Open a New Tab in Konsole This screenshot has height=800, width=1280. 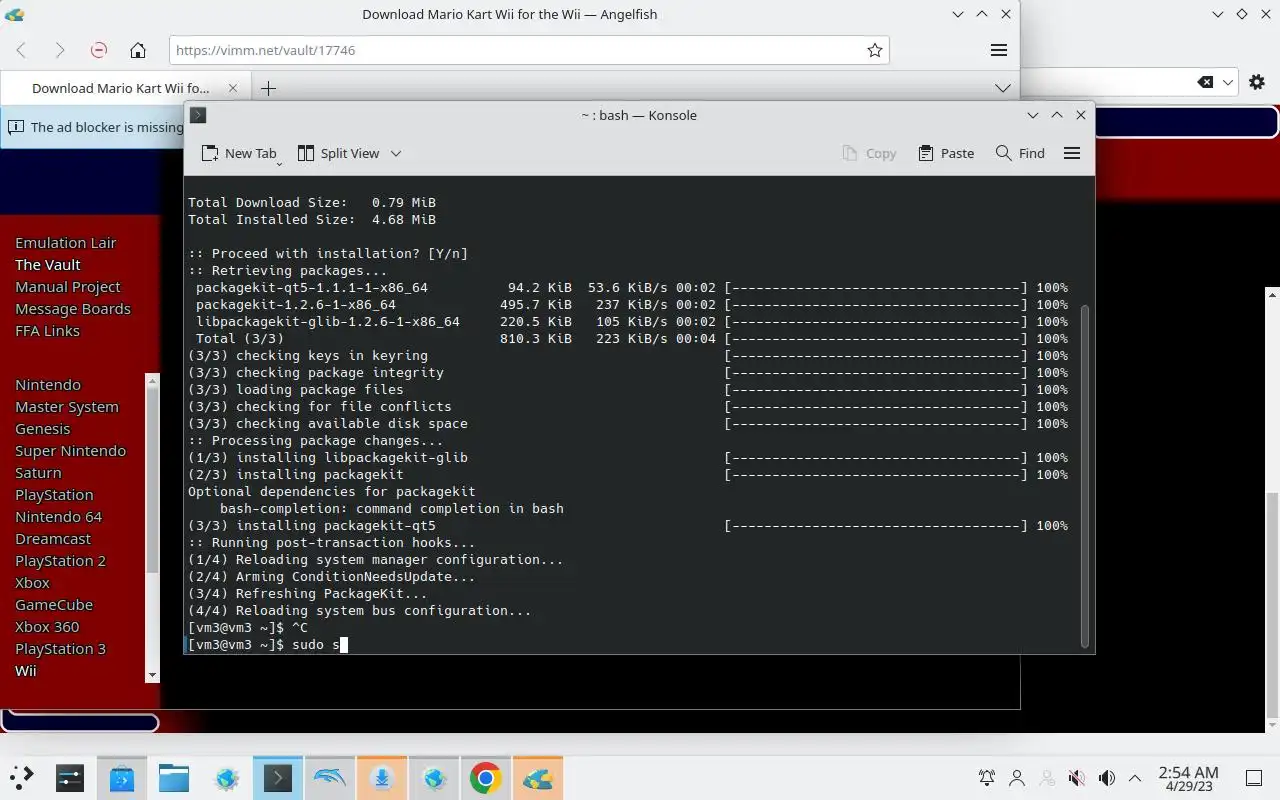pyautogui.click(x=238, y=153)
